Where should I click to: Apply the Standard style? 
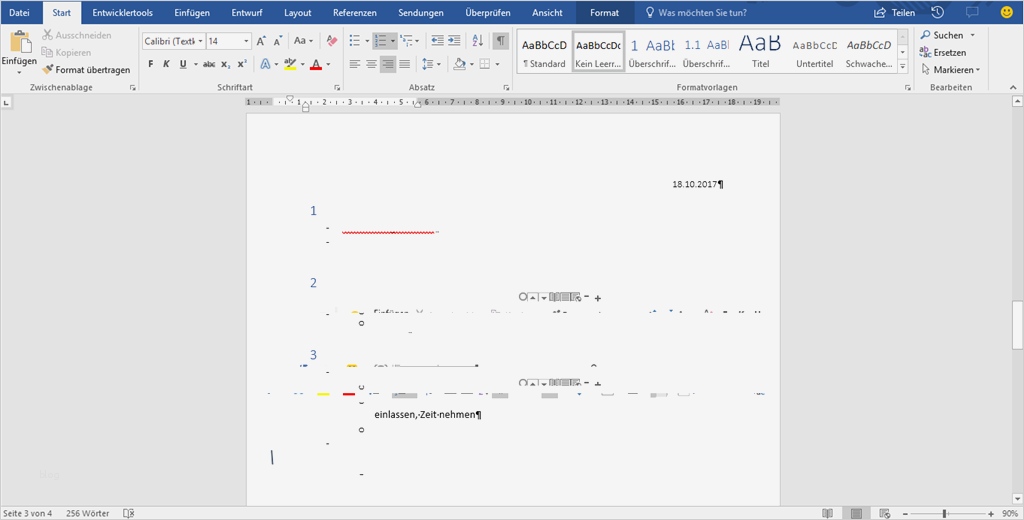click(x=544, y=52)
